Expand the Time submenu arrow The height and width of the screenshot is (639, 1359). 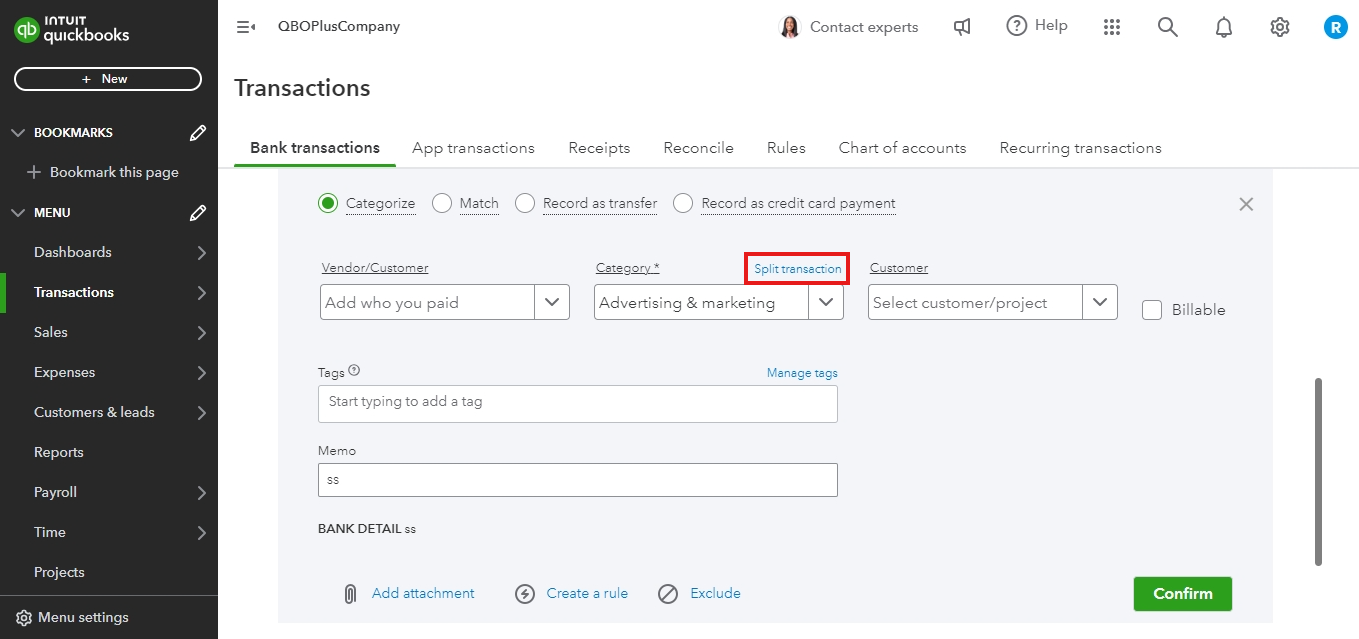click(201, 533)
